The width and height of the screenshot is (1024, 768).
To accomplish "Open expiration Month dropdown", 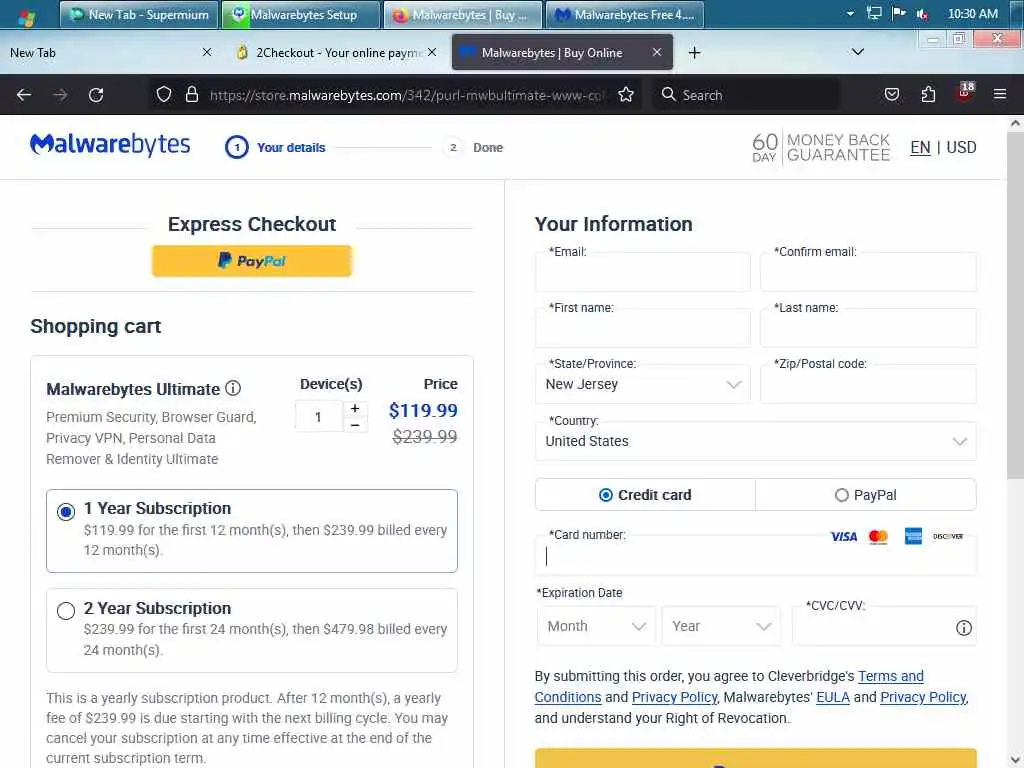I will click(x=596, y=626).
